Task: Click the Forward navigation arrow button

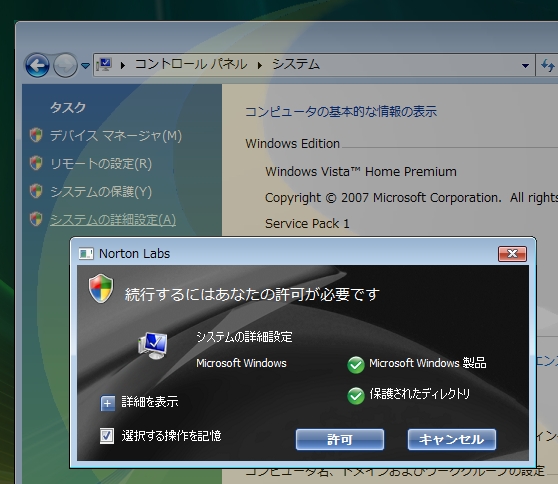Action: pyautogui.click(x=65, y=65)
